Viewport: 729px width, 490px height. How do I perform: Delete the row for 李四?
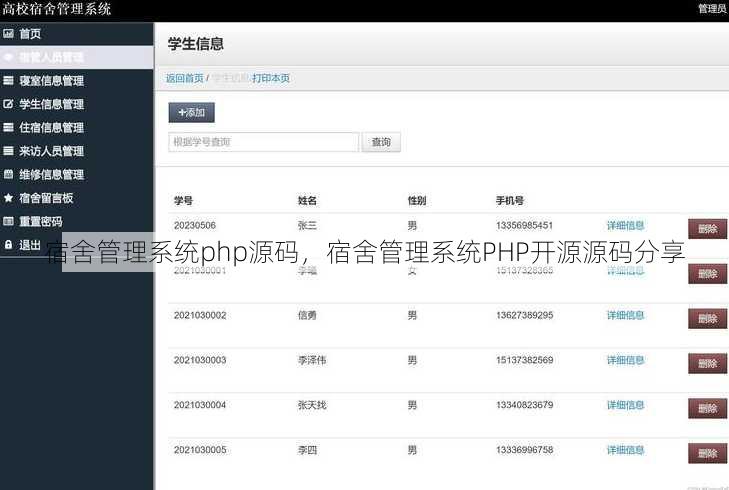coord(708,453)
